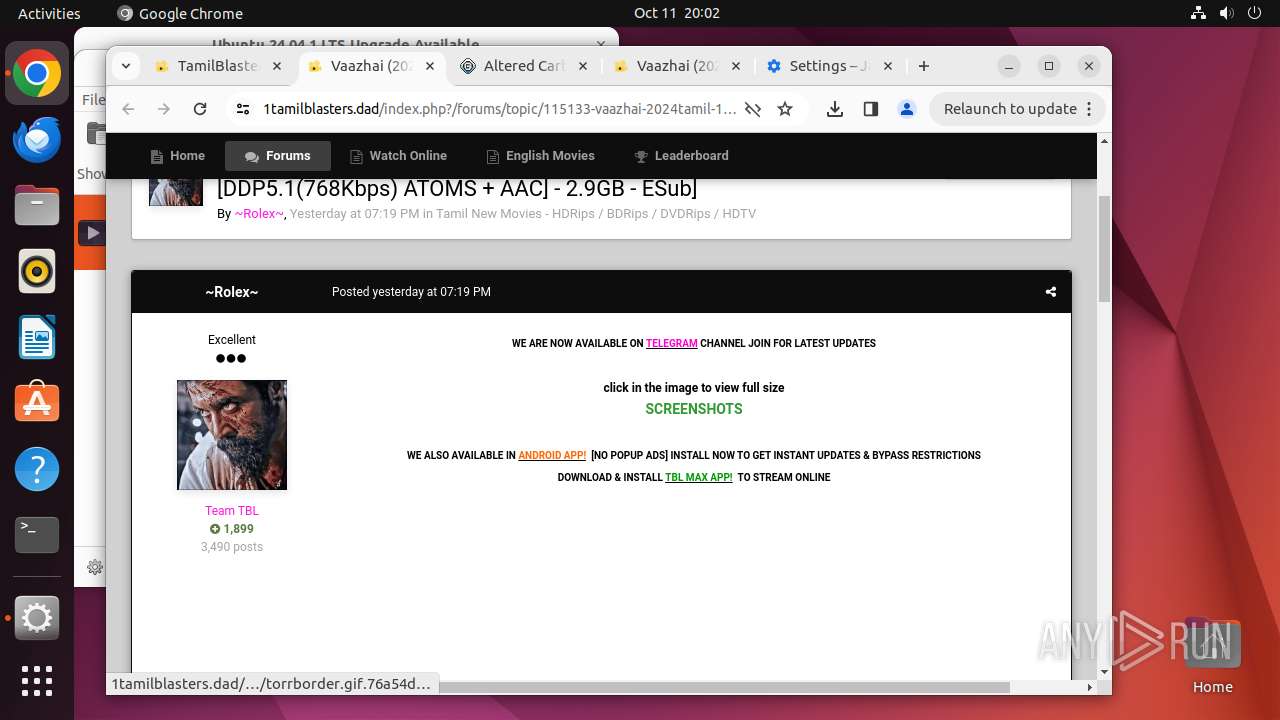Close the active Vaazhai tab
The height and width of the screenshot is (720, 1280).
430,66
